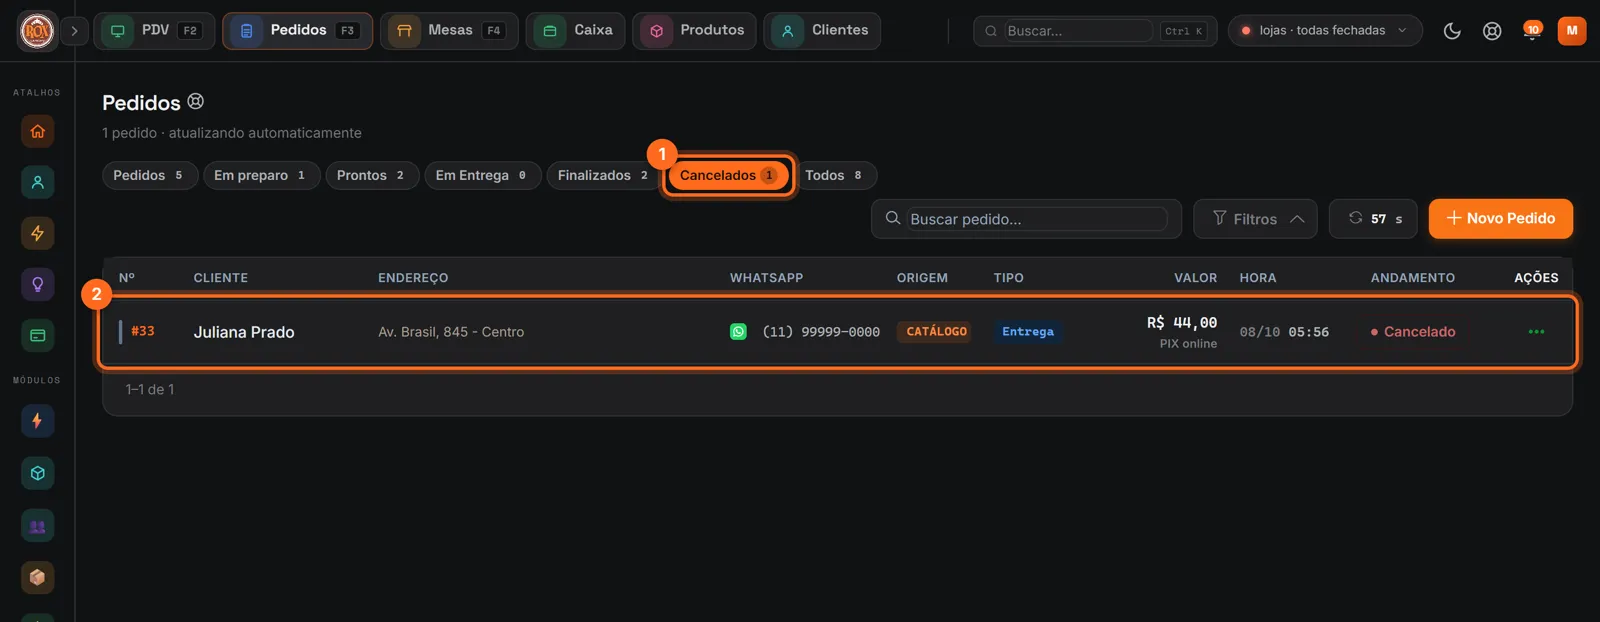Click the auto-refresh countdown button
This screenshot has height=622, width=1600.
point(1373,219)
